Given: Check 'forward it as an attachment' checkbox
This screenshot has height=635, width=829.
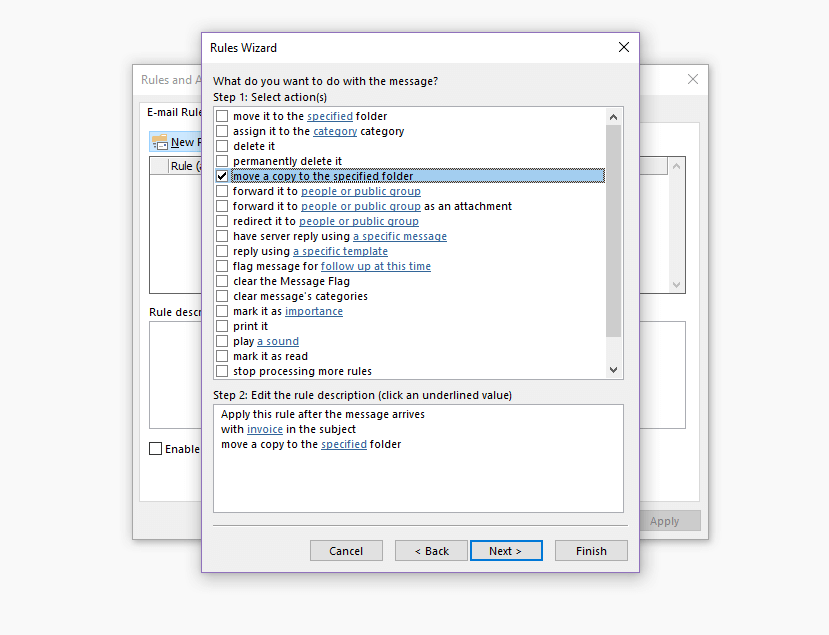Looking at the screenshot, I should pyautogui.click(x=222, y=206).
